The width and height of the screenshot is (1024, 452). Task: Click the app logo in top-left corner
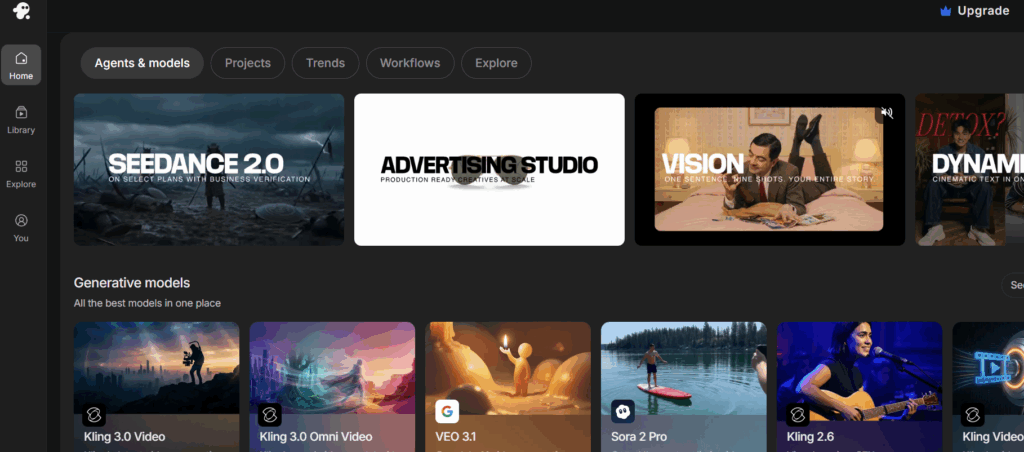tap(21, 12)
